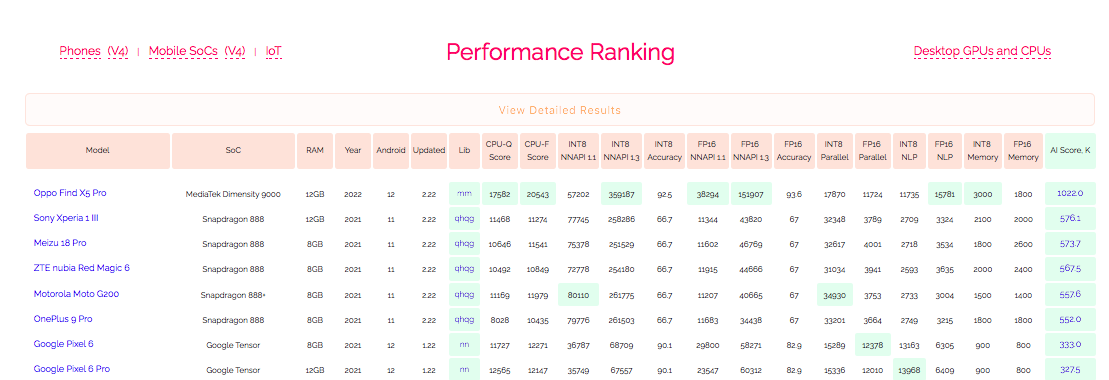Open Desktop GPUs and CPUs ranking
This screenshot has width=1109, height=380.
pyautogui.click(x=982, y=51)
